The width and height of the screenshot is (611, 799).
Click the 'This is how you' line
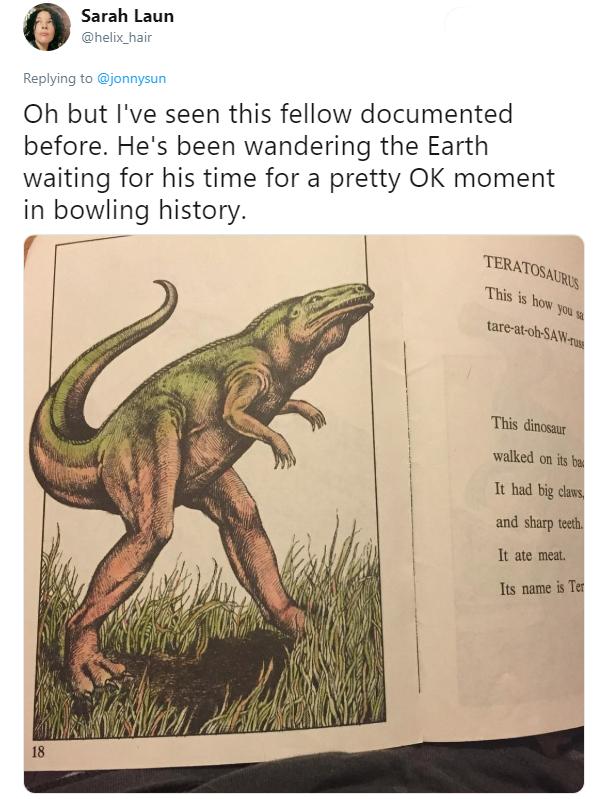click(534, 303)
